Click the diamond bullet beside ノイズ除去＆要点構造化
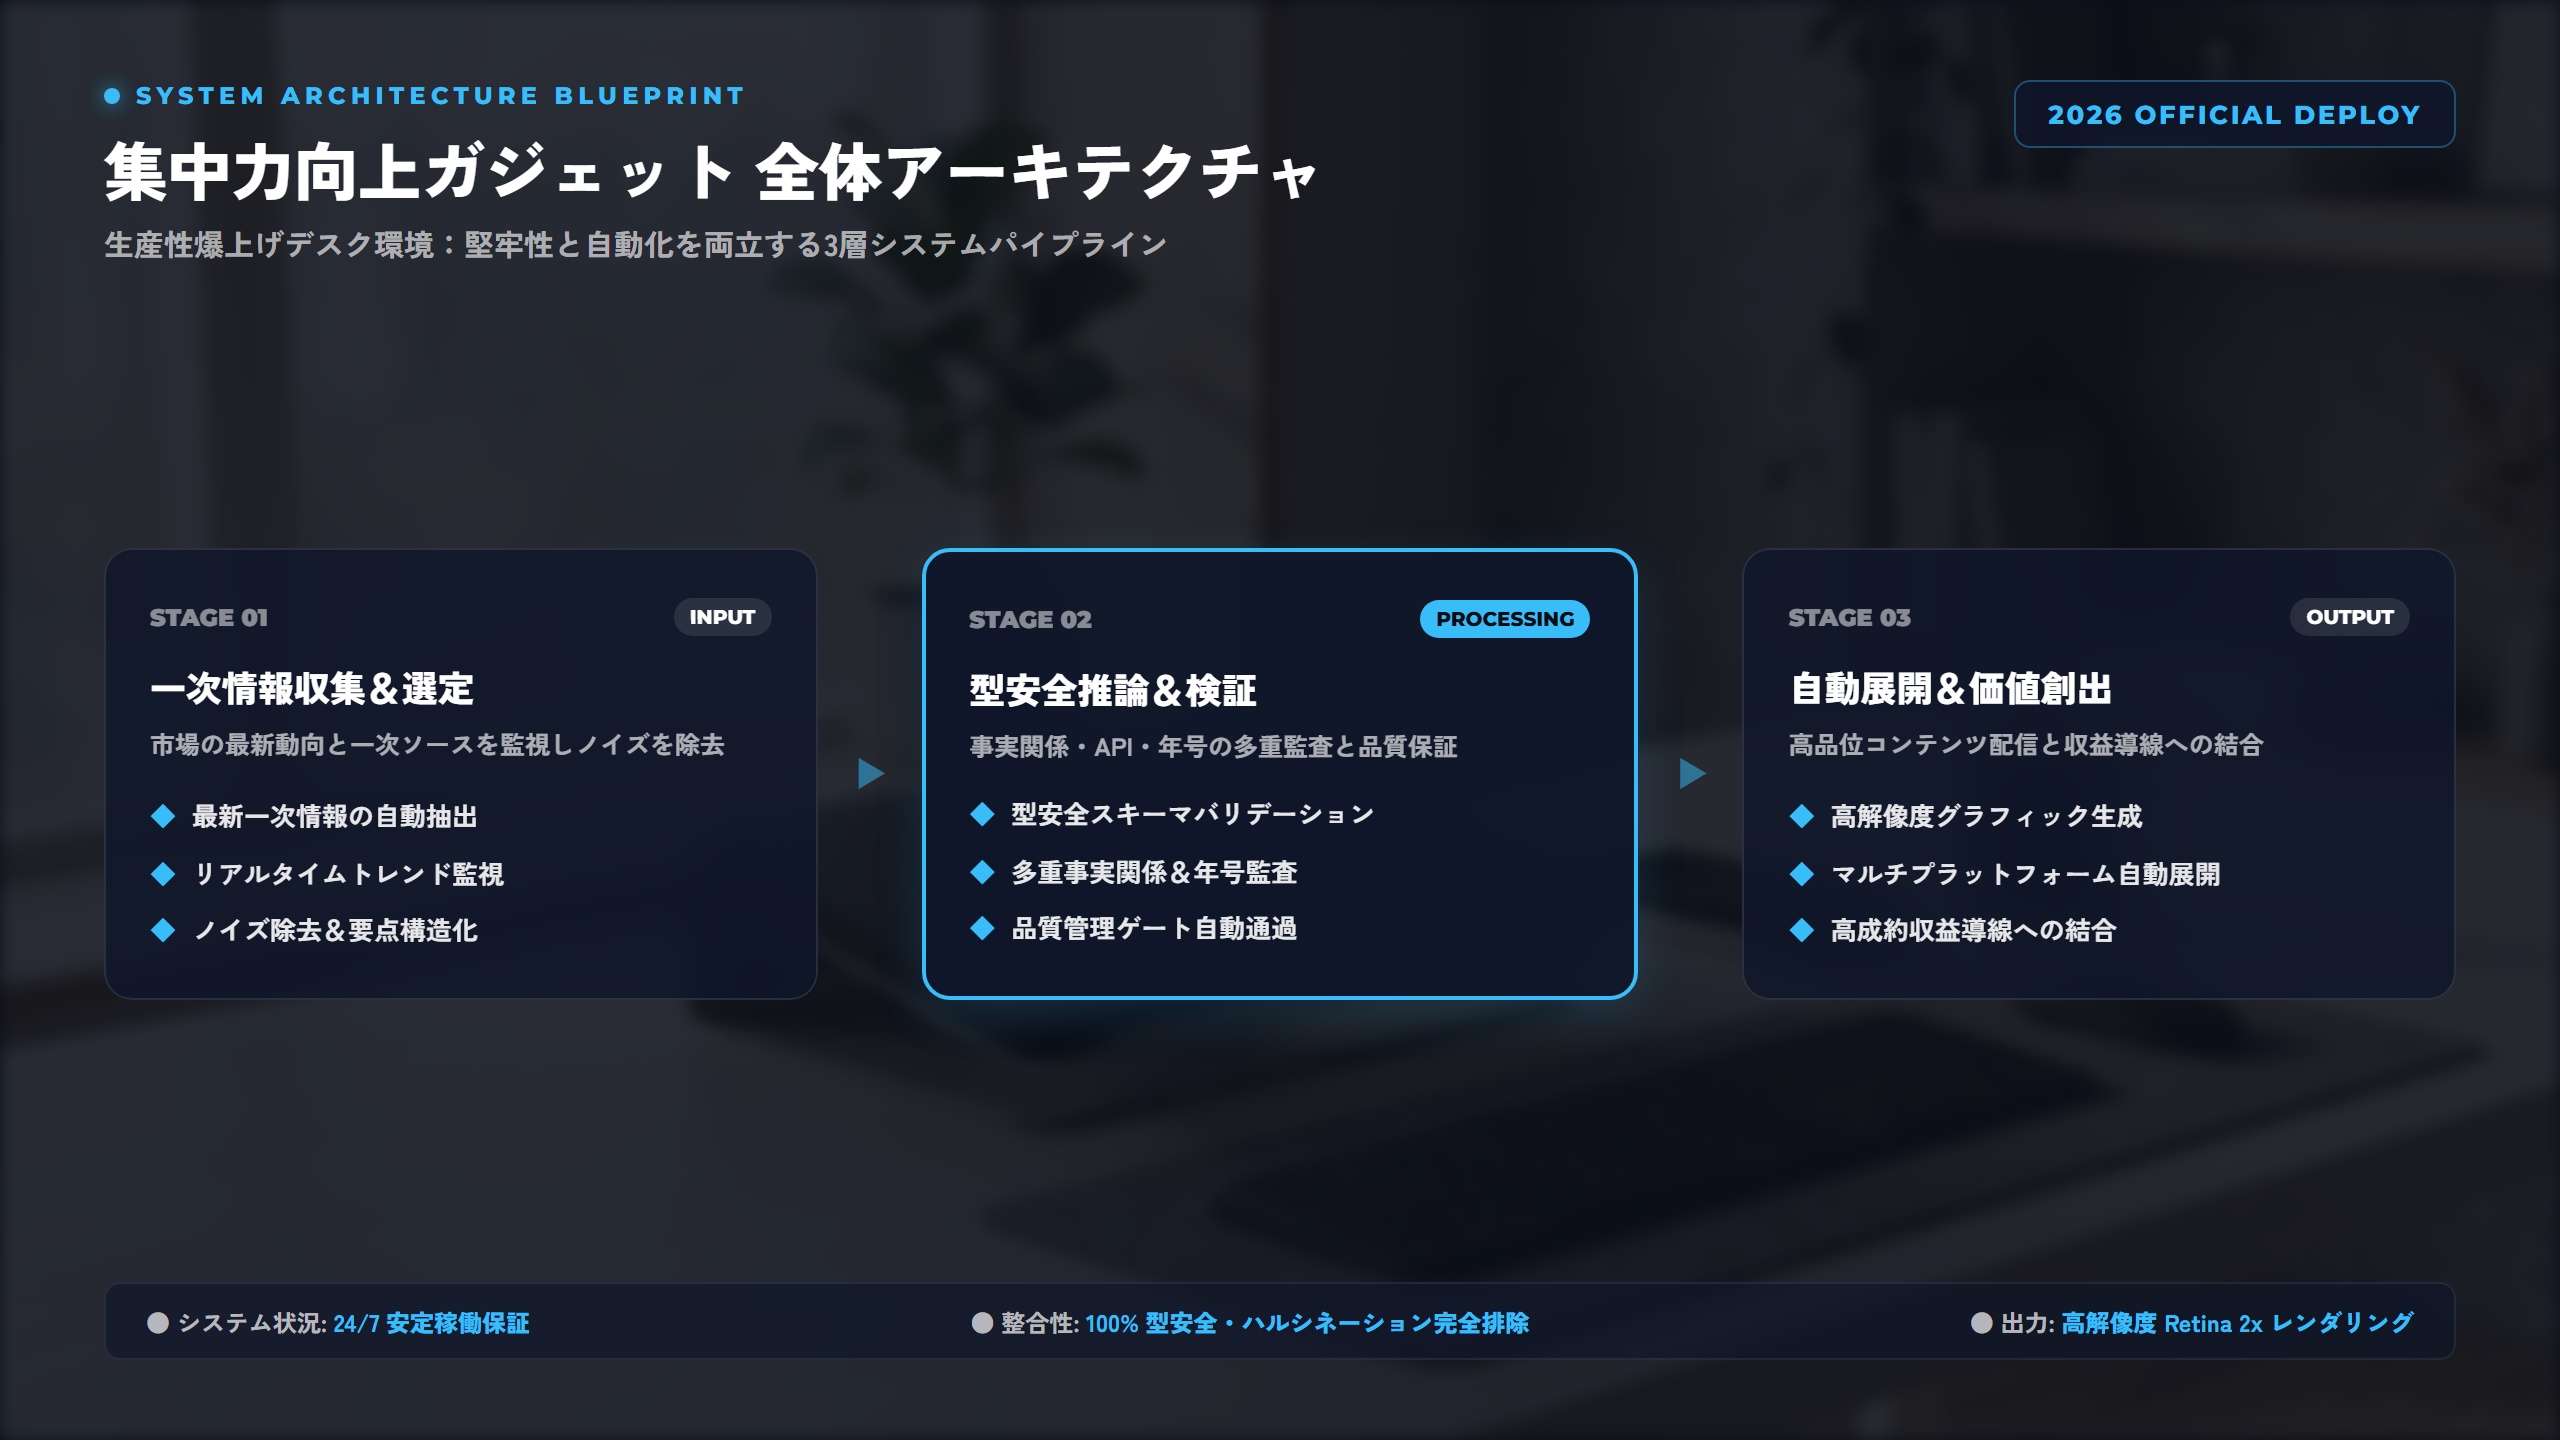 coord(163,930)
